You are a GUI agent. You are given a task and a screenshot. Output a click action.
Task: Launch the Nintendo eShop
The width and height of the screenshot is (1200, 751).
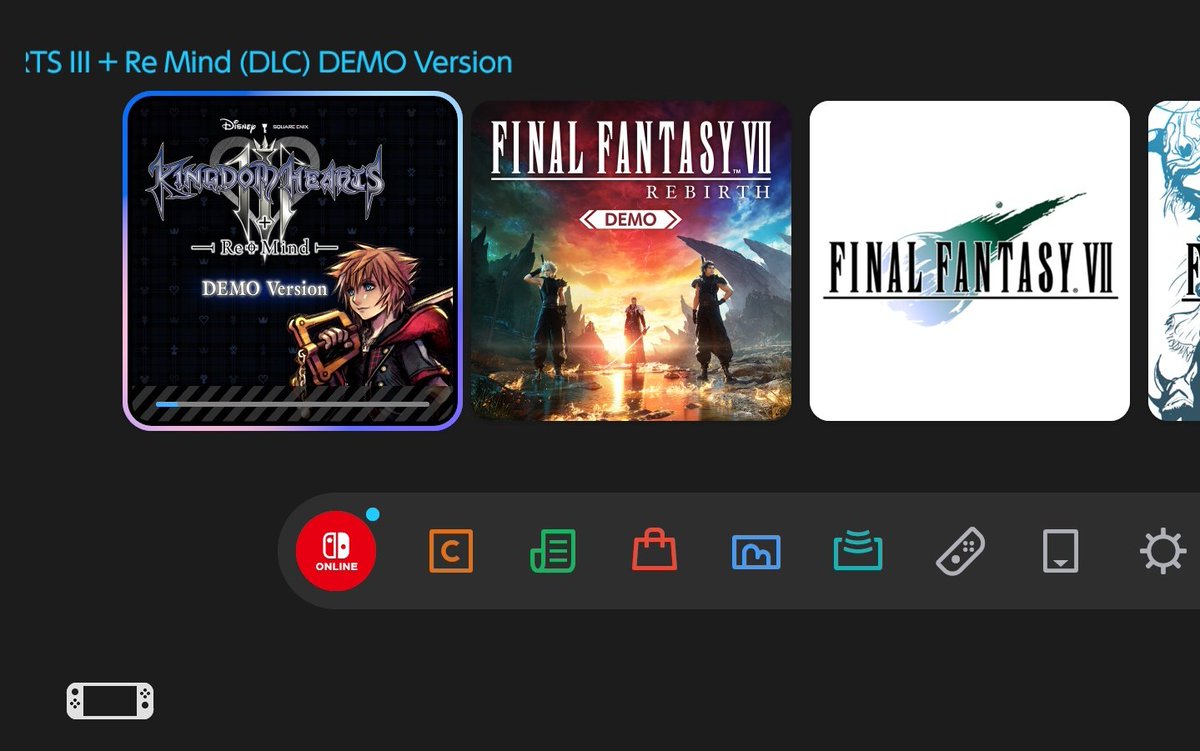tap(655, 551)
